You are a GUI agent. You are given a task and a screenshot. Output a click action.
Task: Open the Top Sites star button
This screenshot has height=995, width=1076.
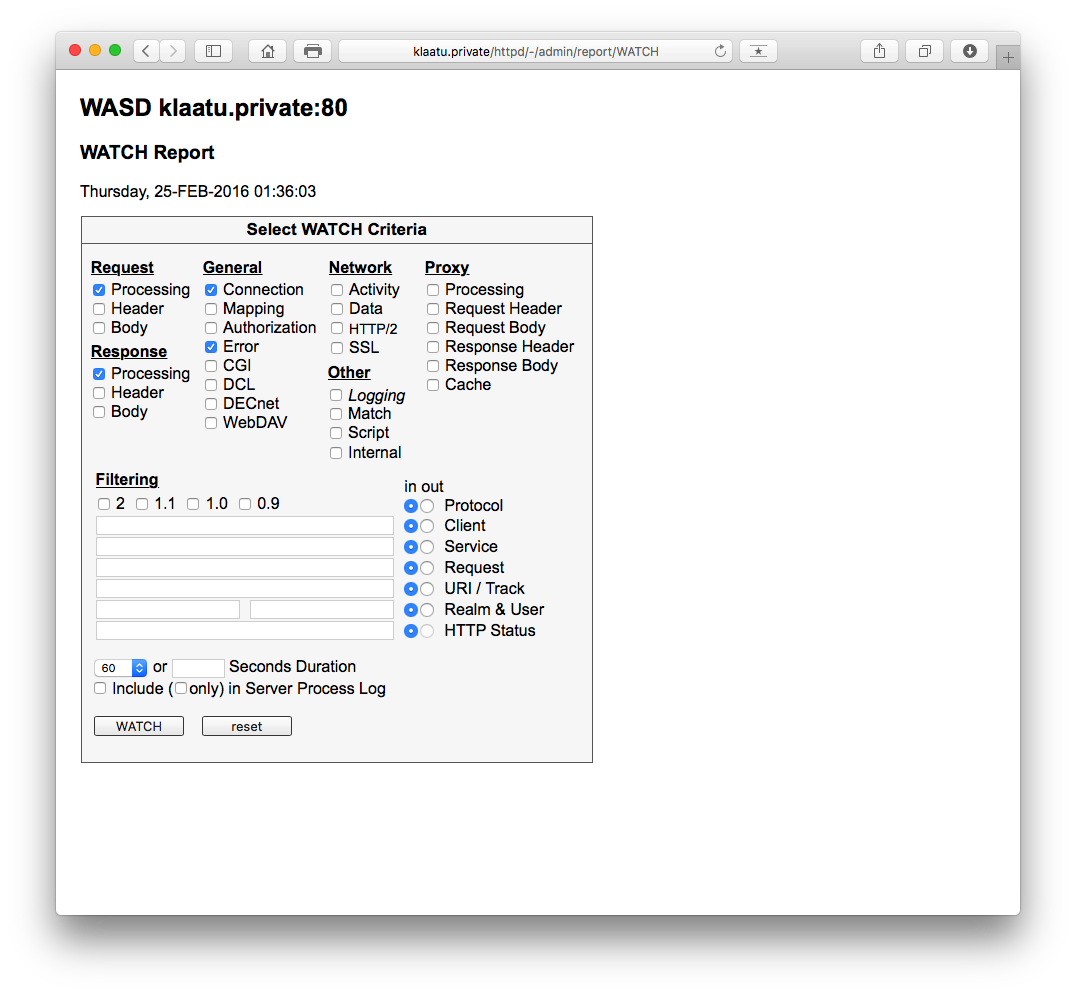(758, 51)
